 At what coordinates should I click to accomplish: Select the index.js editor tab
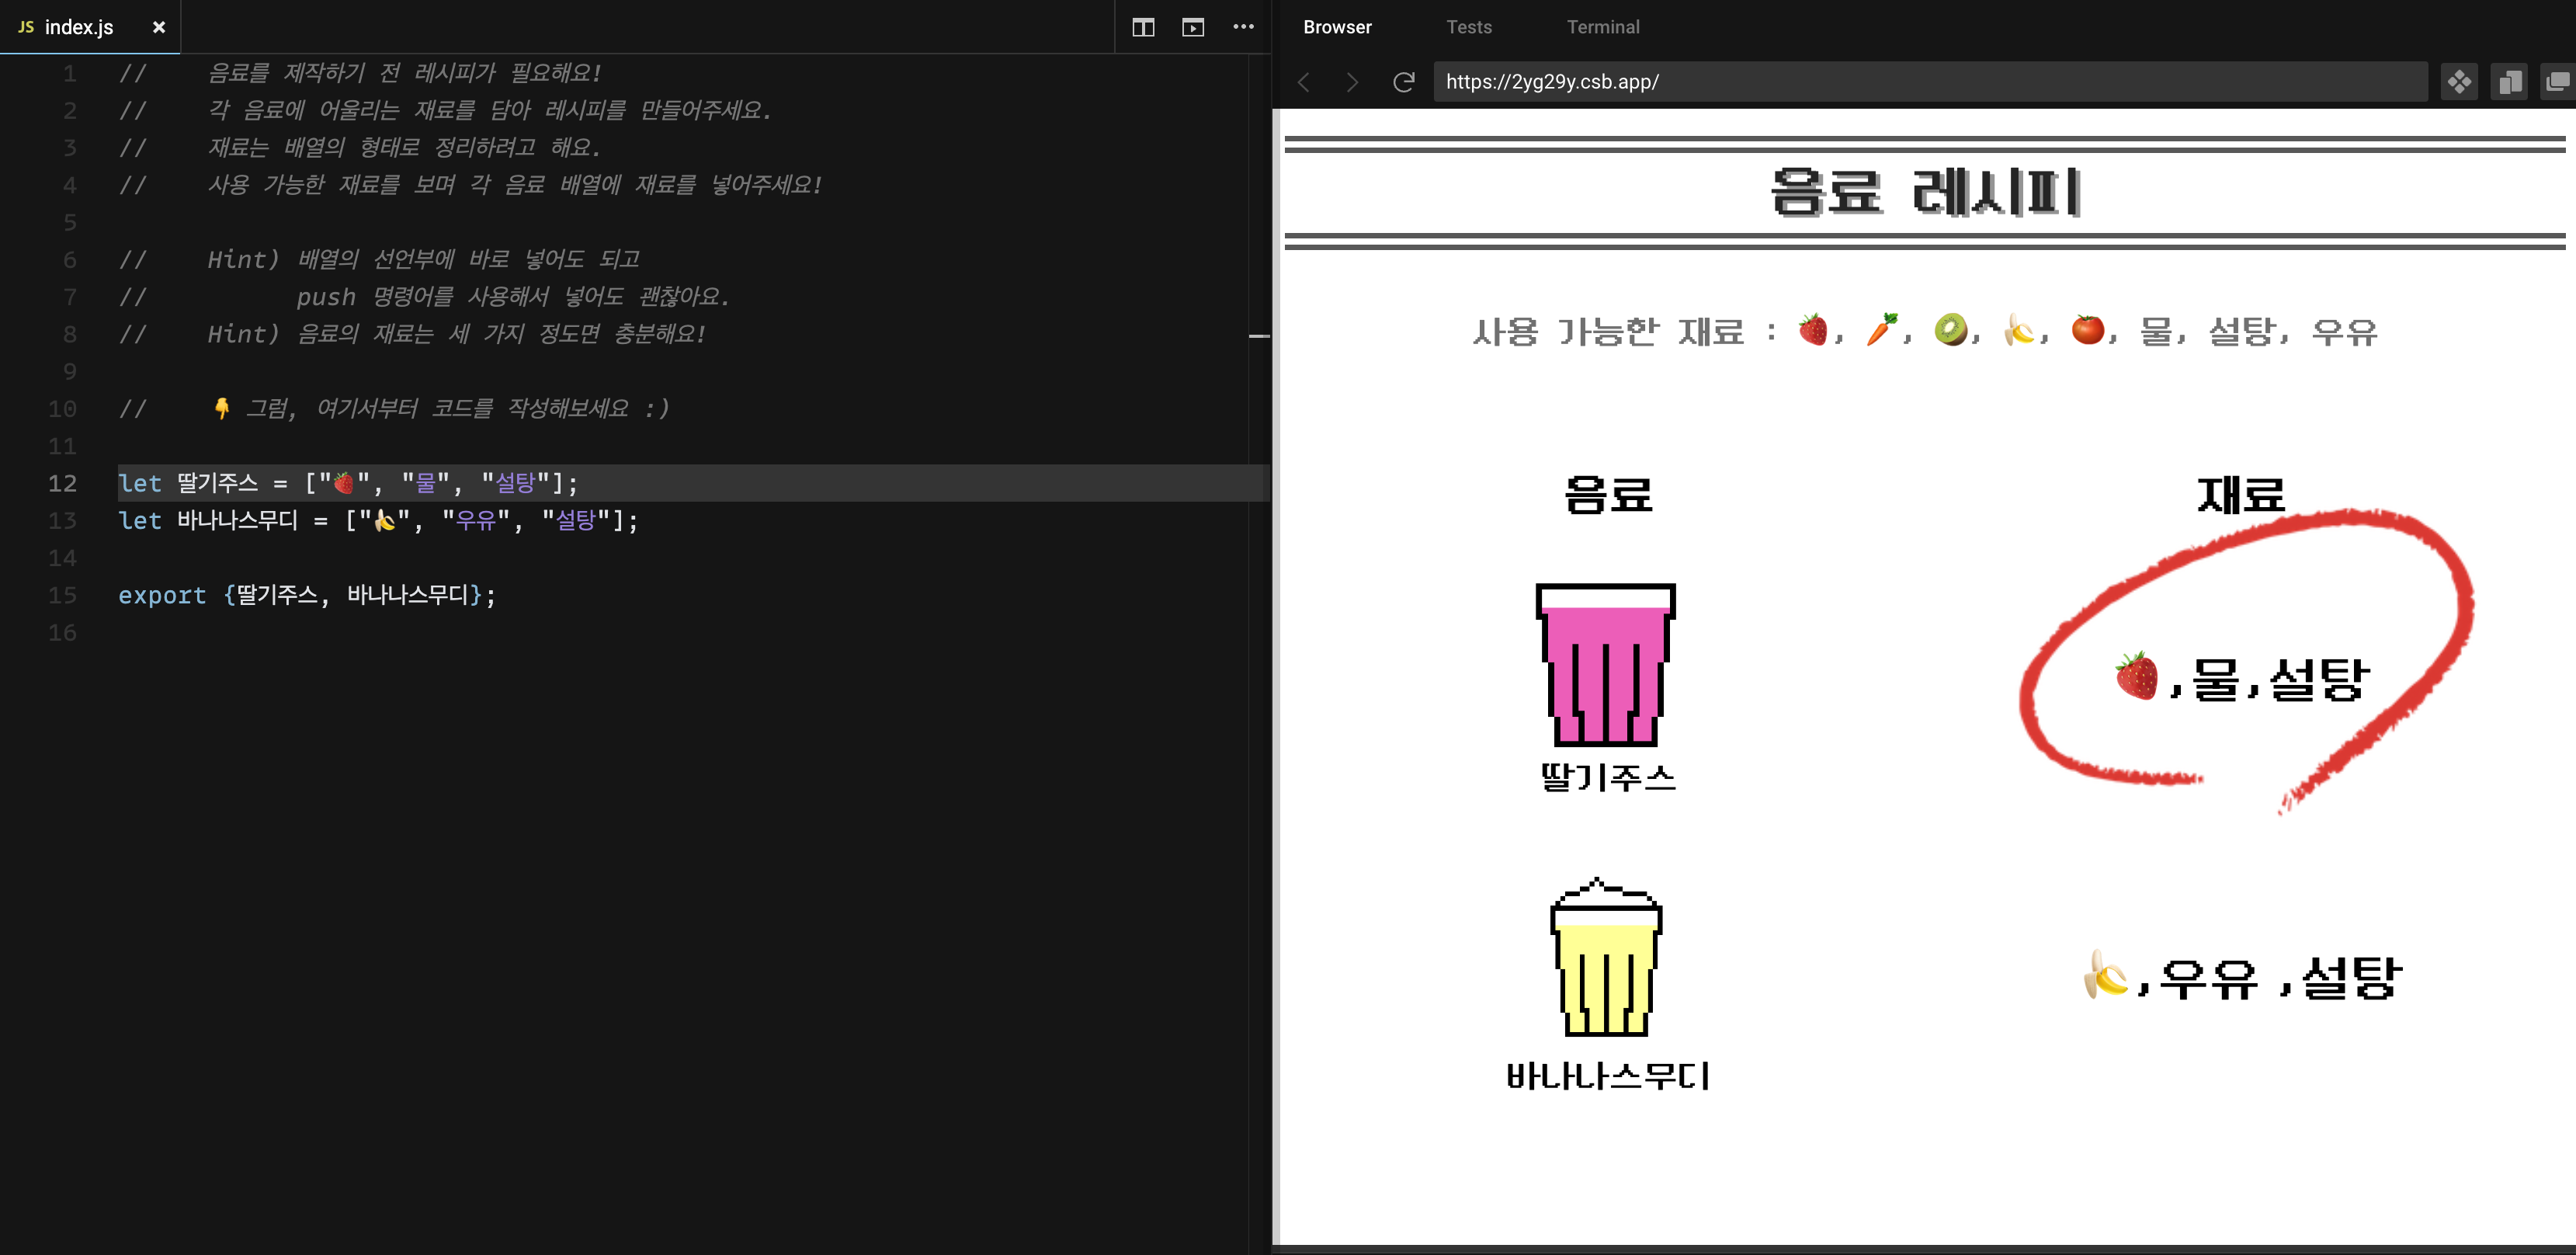pos(78,28)
